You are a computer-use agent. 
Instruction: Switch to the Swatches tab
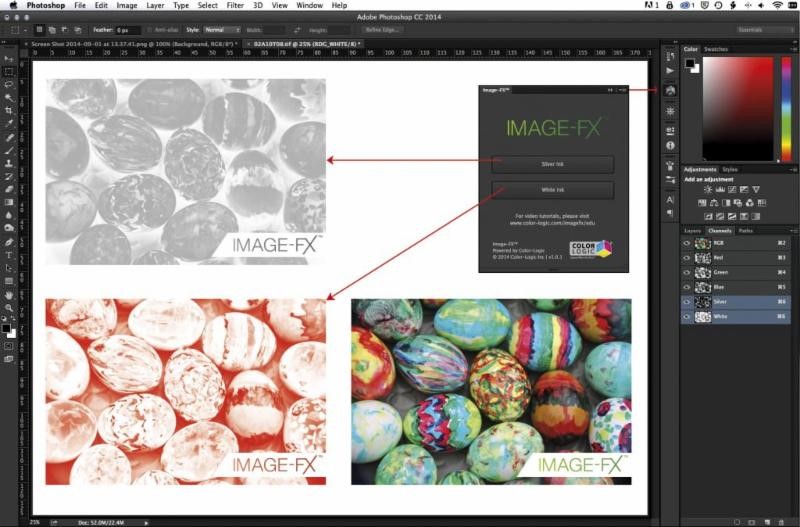coord(716,49)
